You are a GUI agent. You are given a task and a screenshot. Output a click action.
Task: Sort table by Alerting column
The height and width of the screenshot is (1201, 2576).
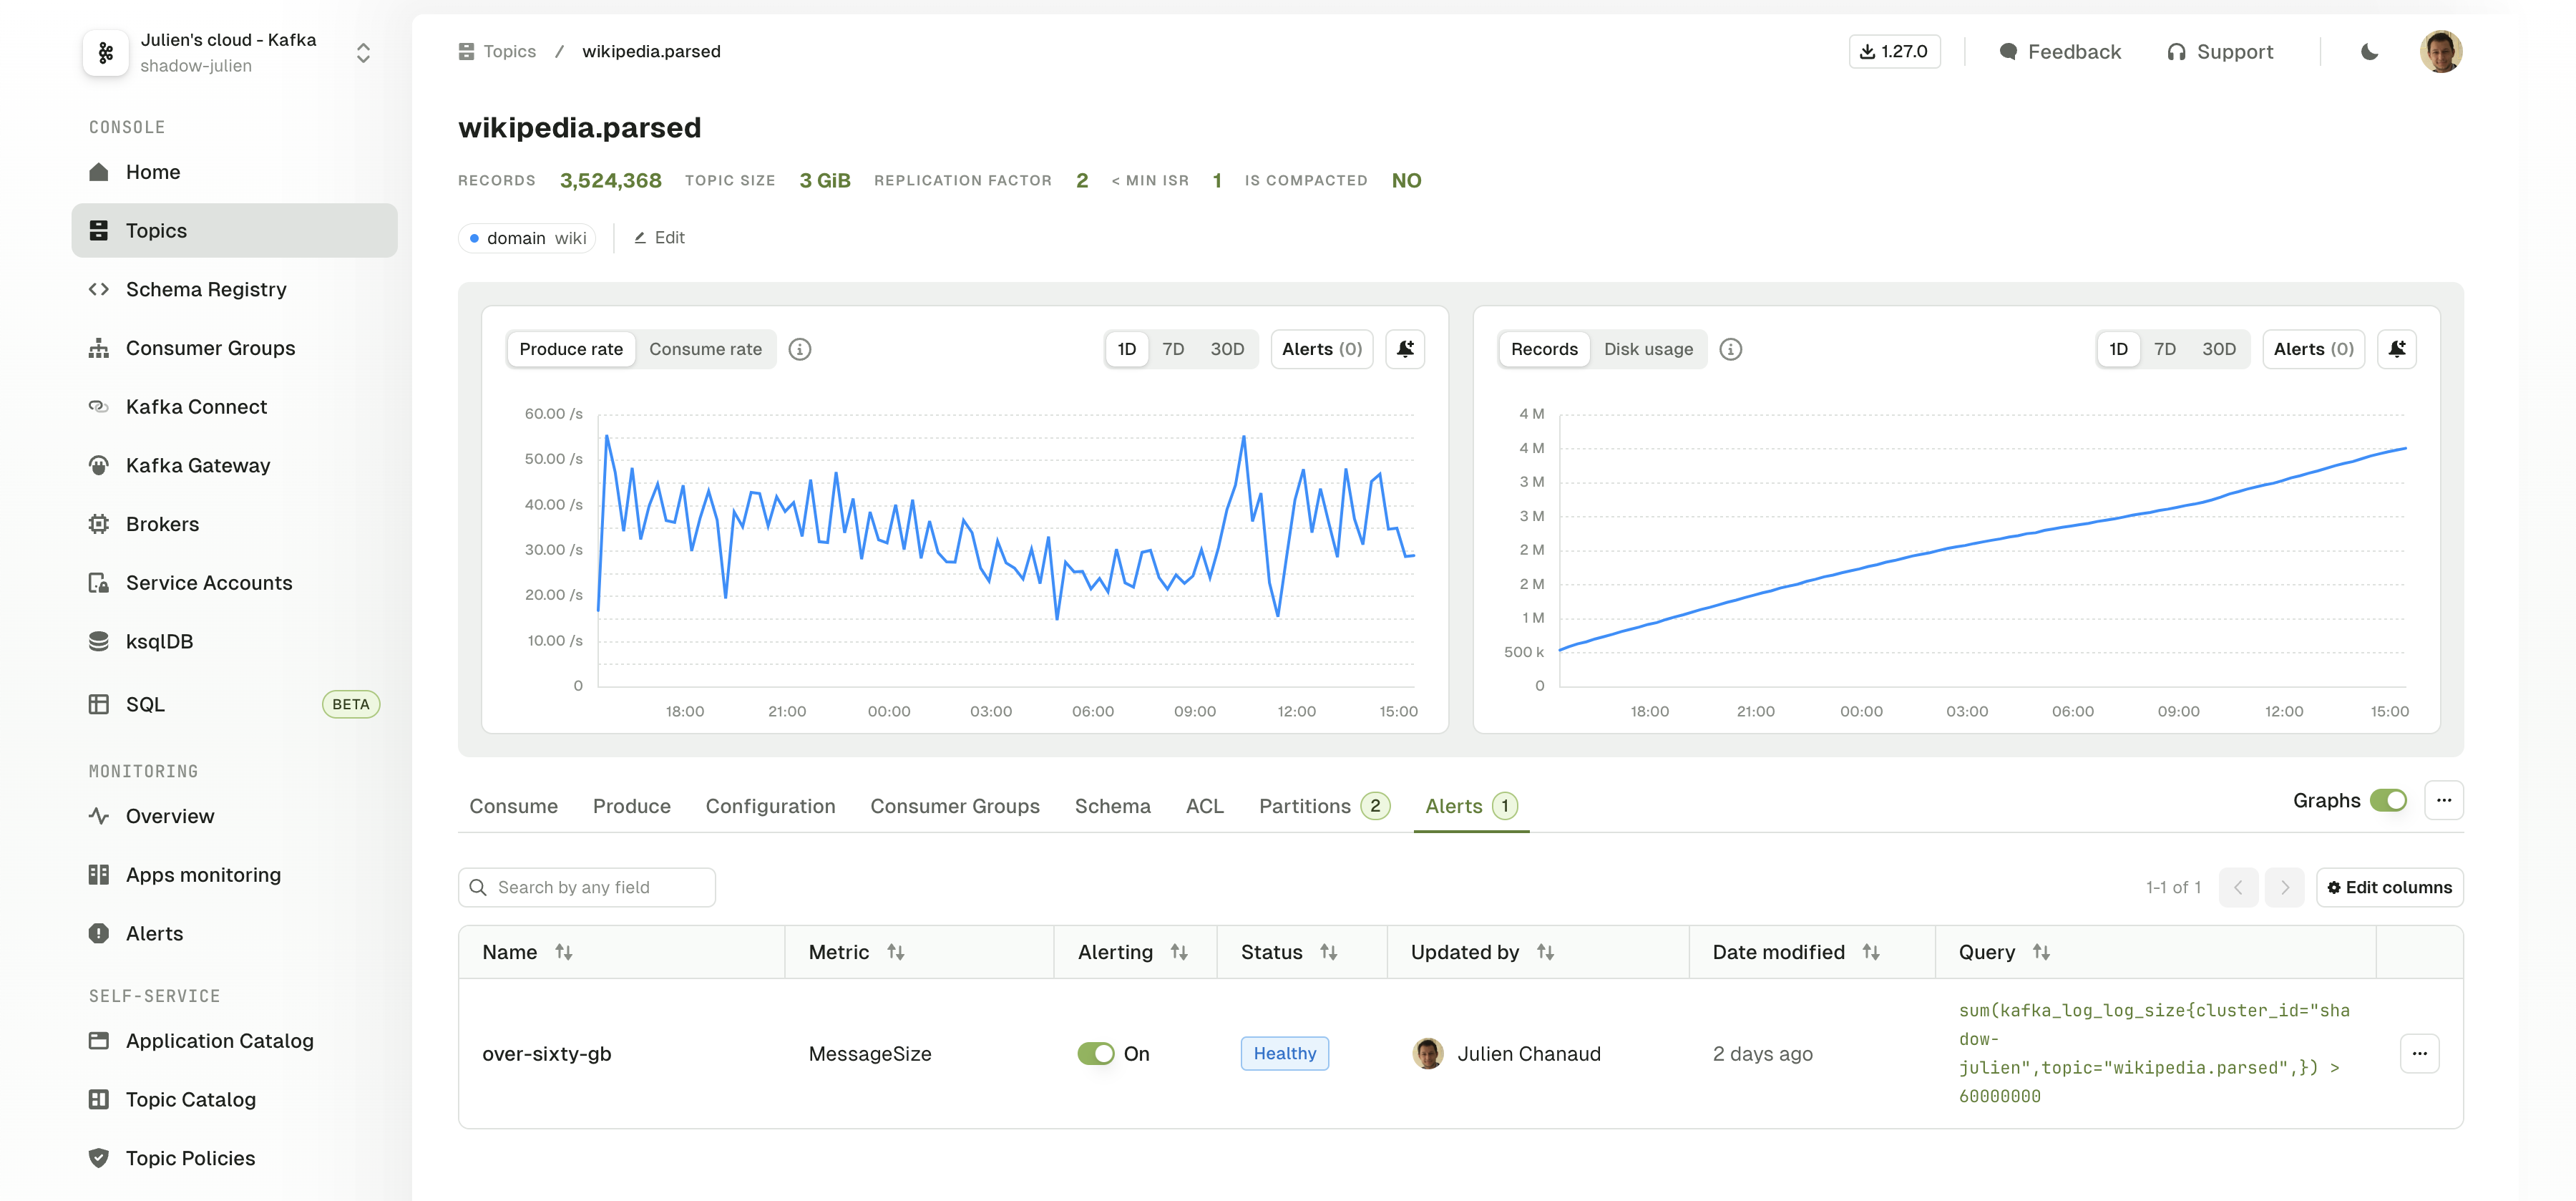pyautogui.click(x=1179, y=953)
